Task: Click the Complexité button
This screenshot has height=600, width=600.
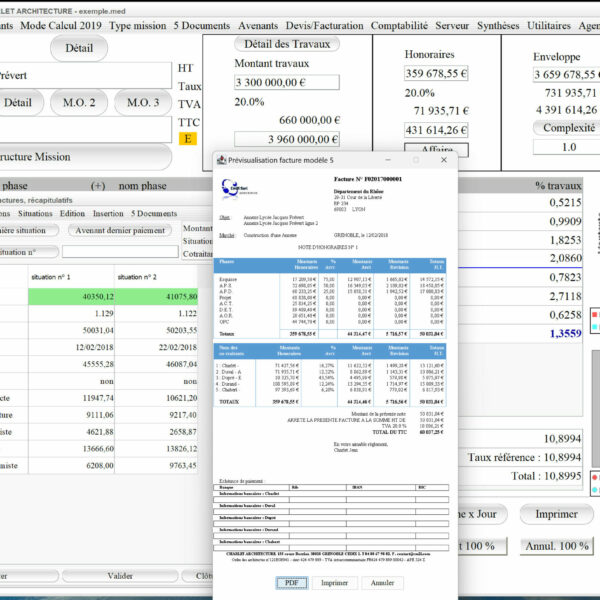Action: [567, 128]
